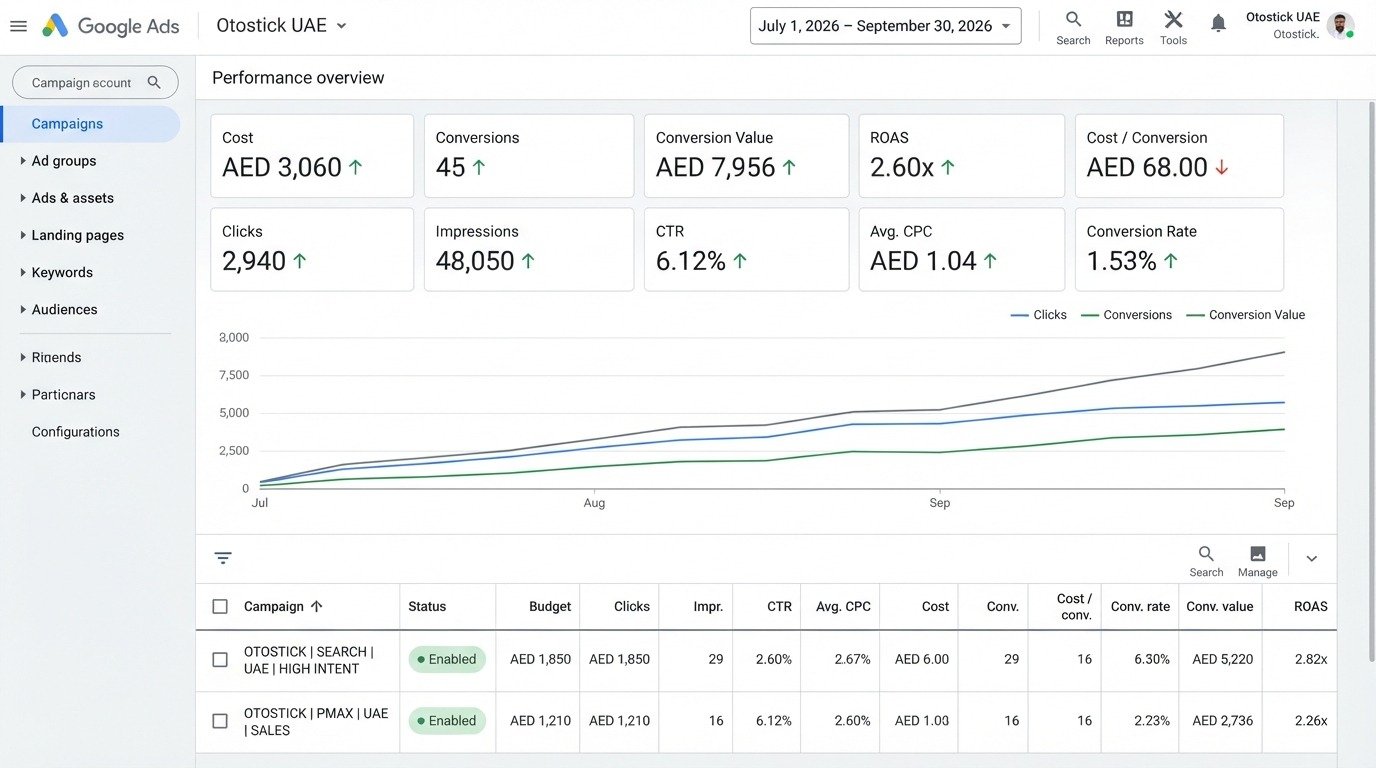Image resolution: width=1376 pixels, height=768 pixels.
Task: View notifications bell
Action: tap(1218, 24)
